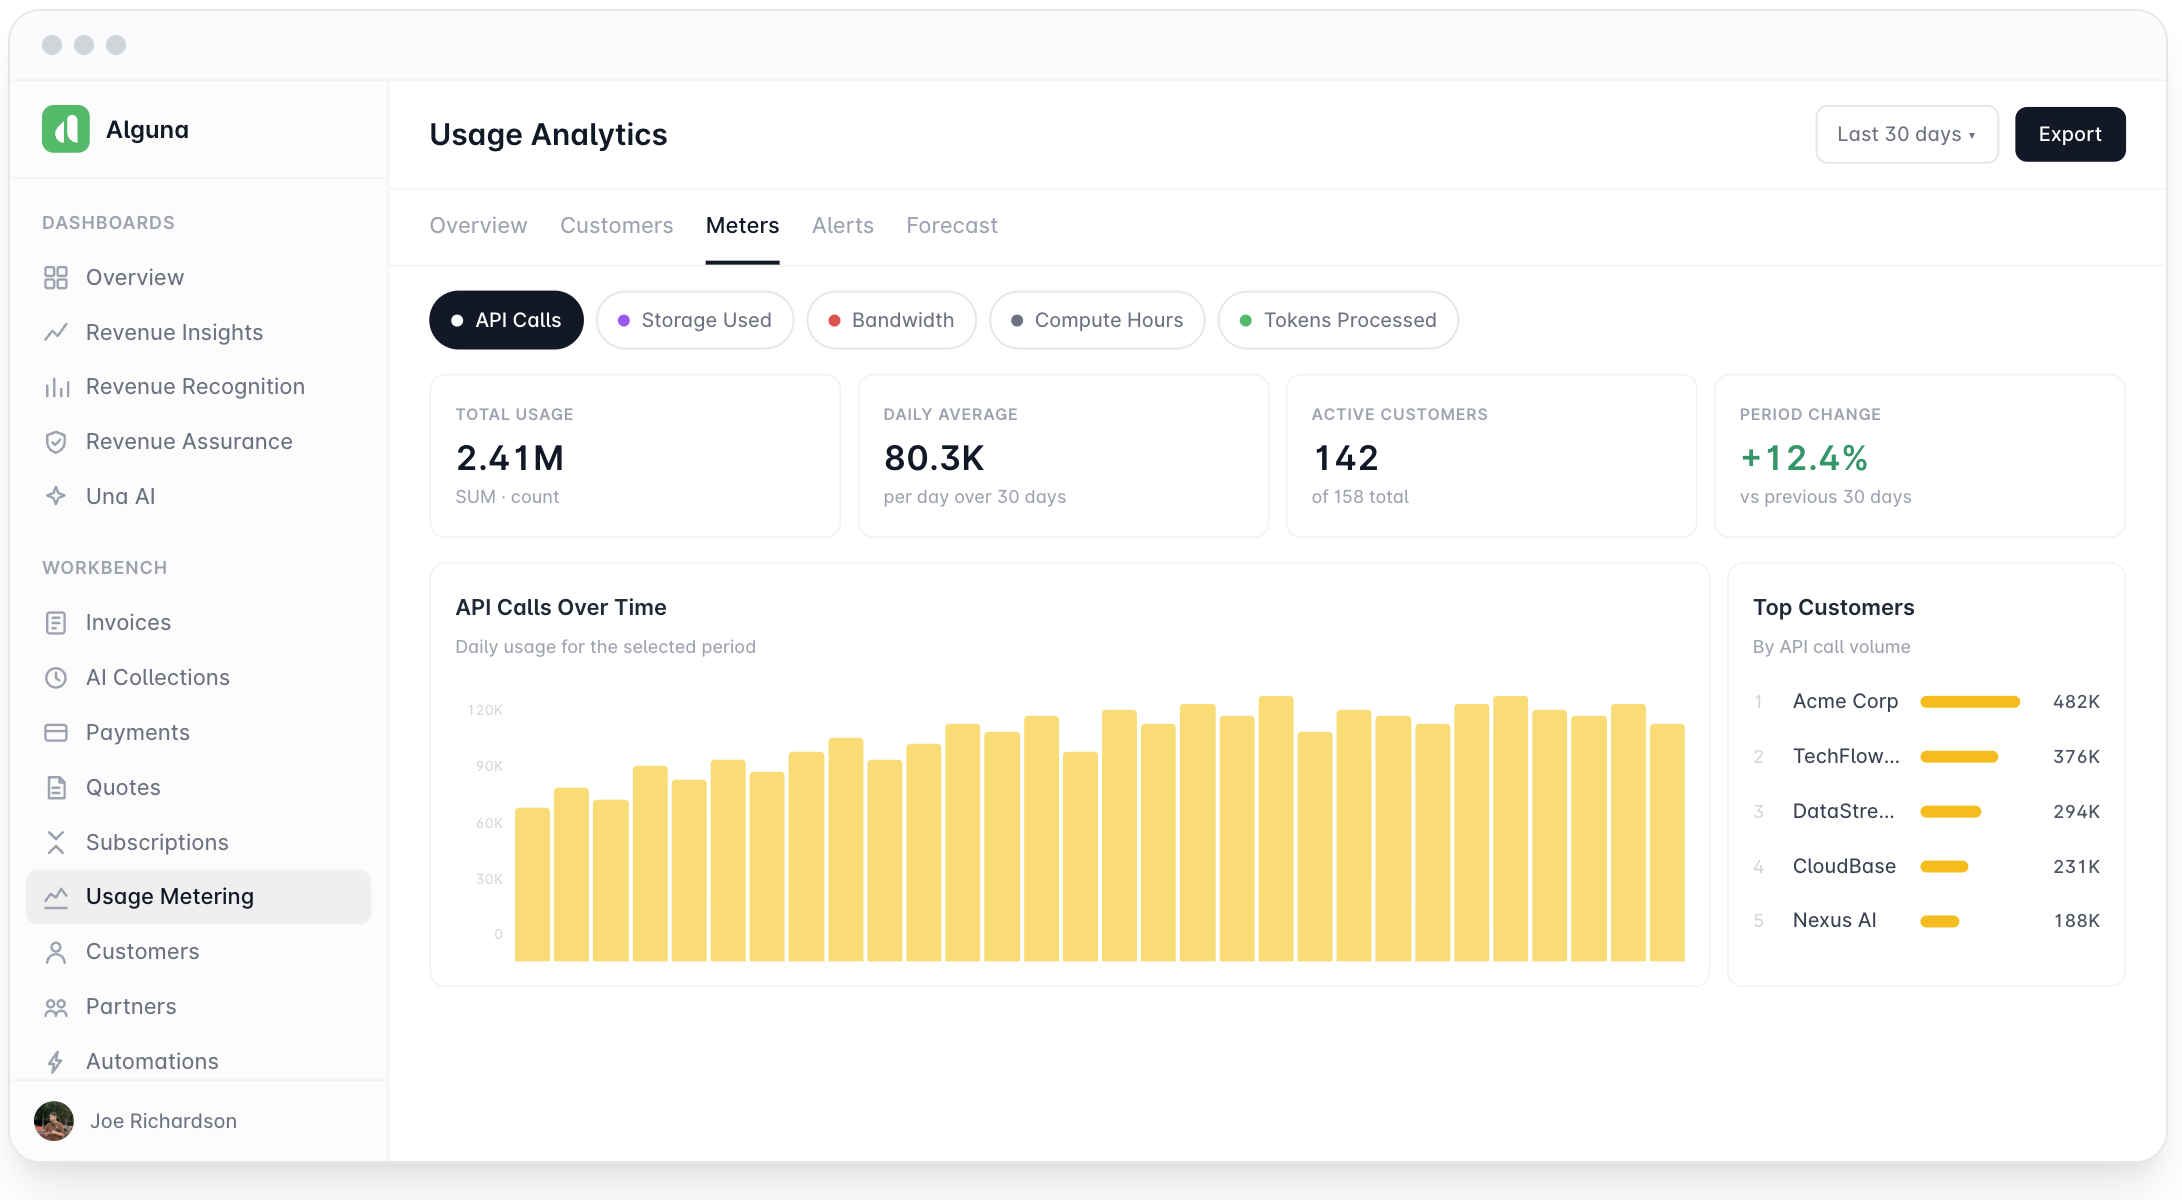
Task: Click the 80.3K daily average value
Action: pos(934,458)
